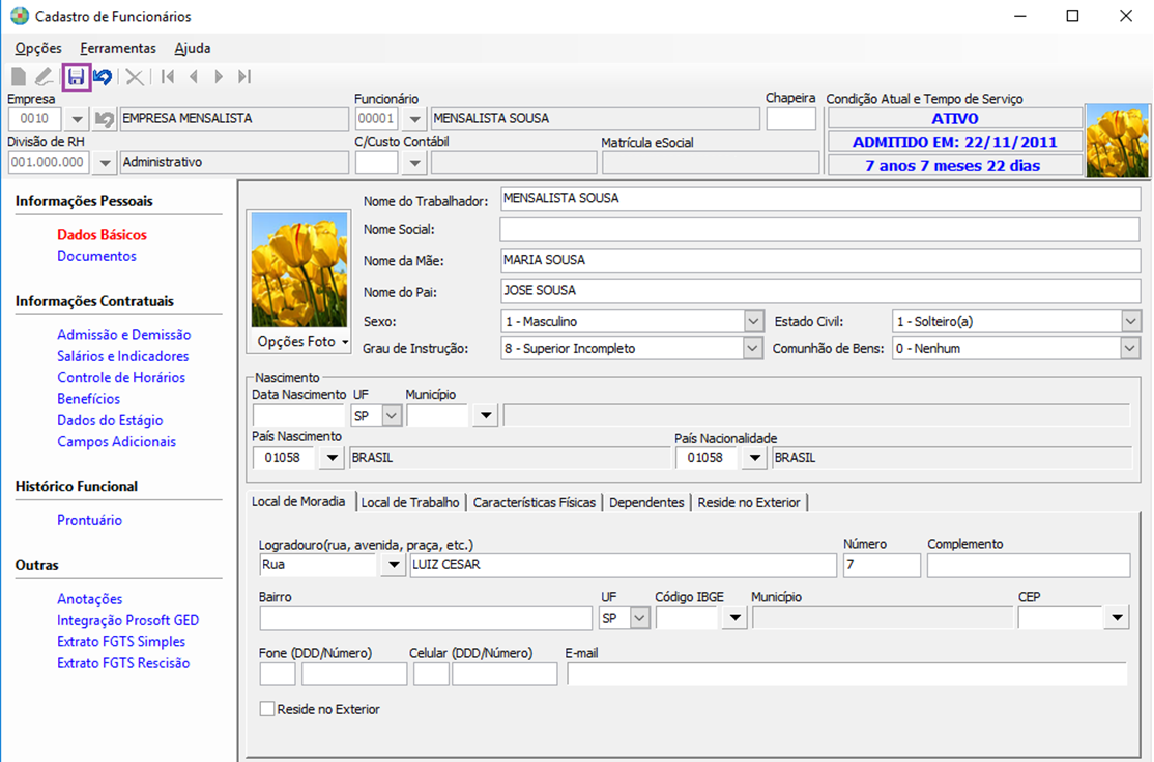
Task: Open the Ferramentas menu
Action: click(x=118, y=49)
